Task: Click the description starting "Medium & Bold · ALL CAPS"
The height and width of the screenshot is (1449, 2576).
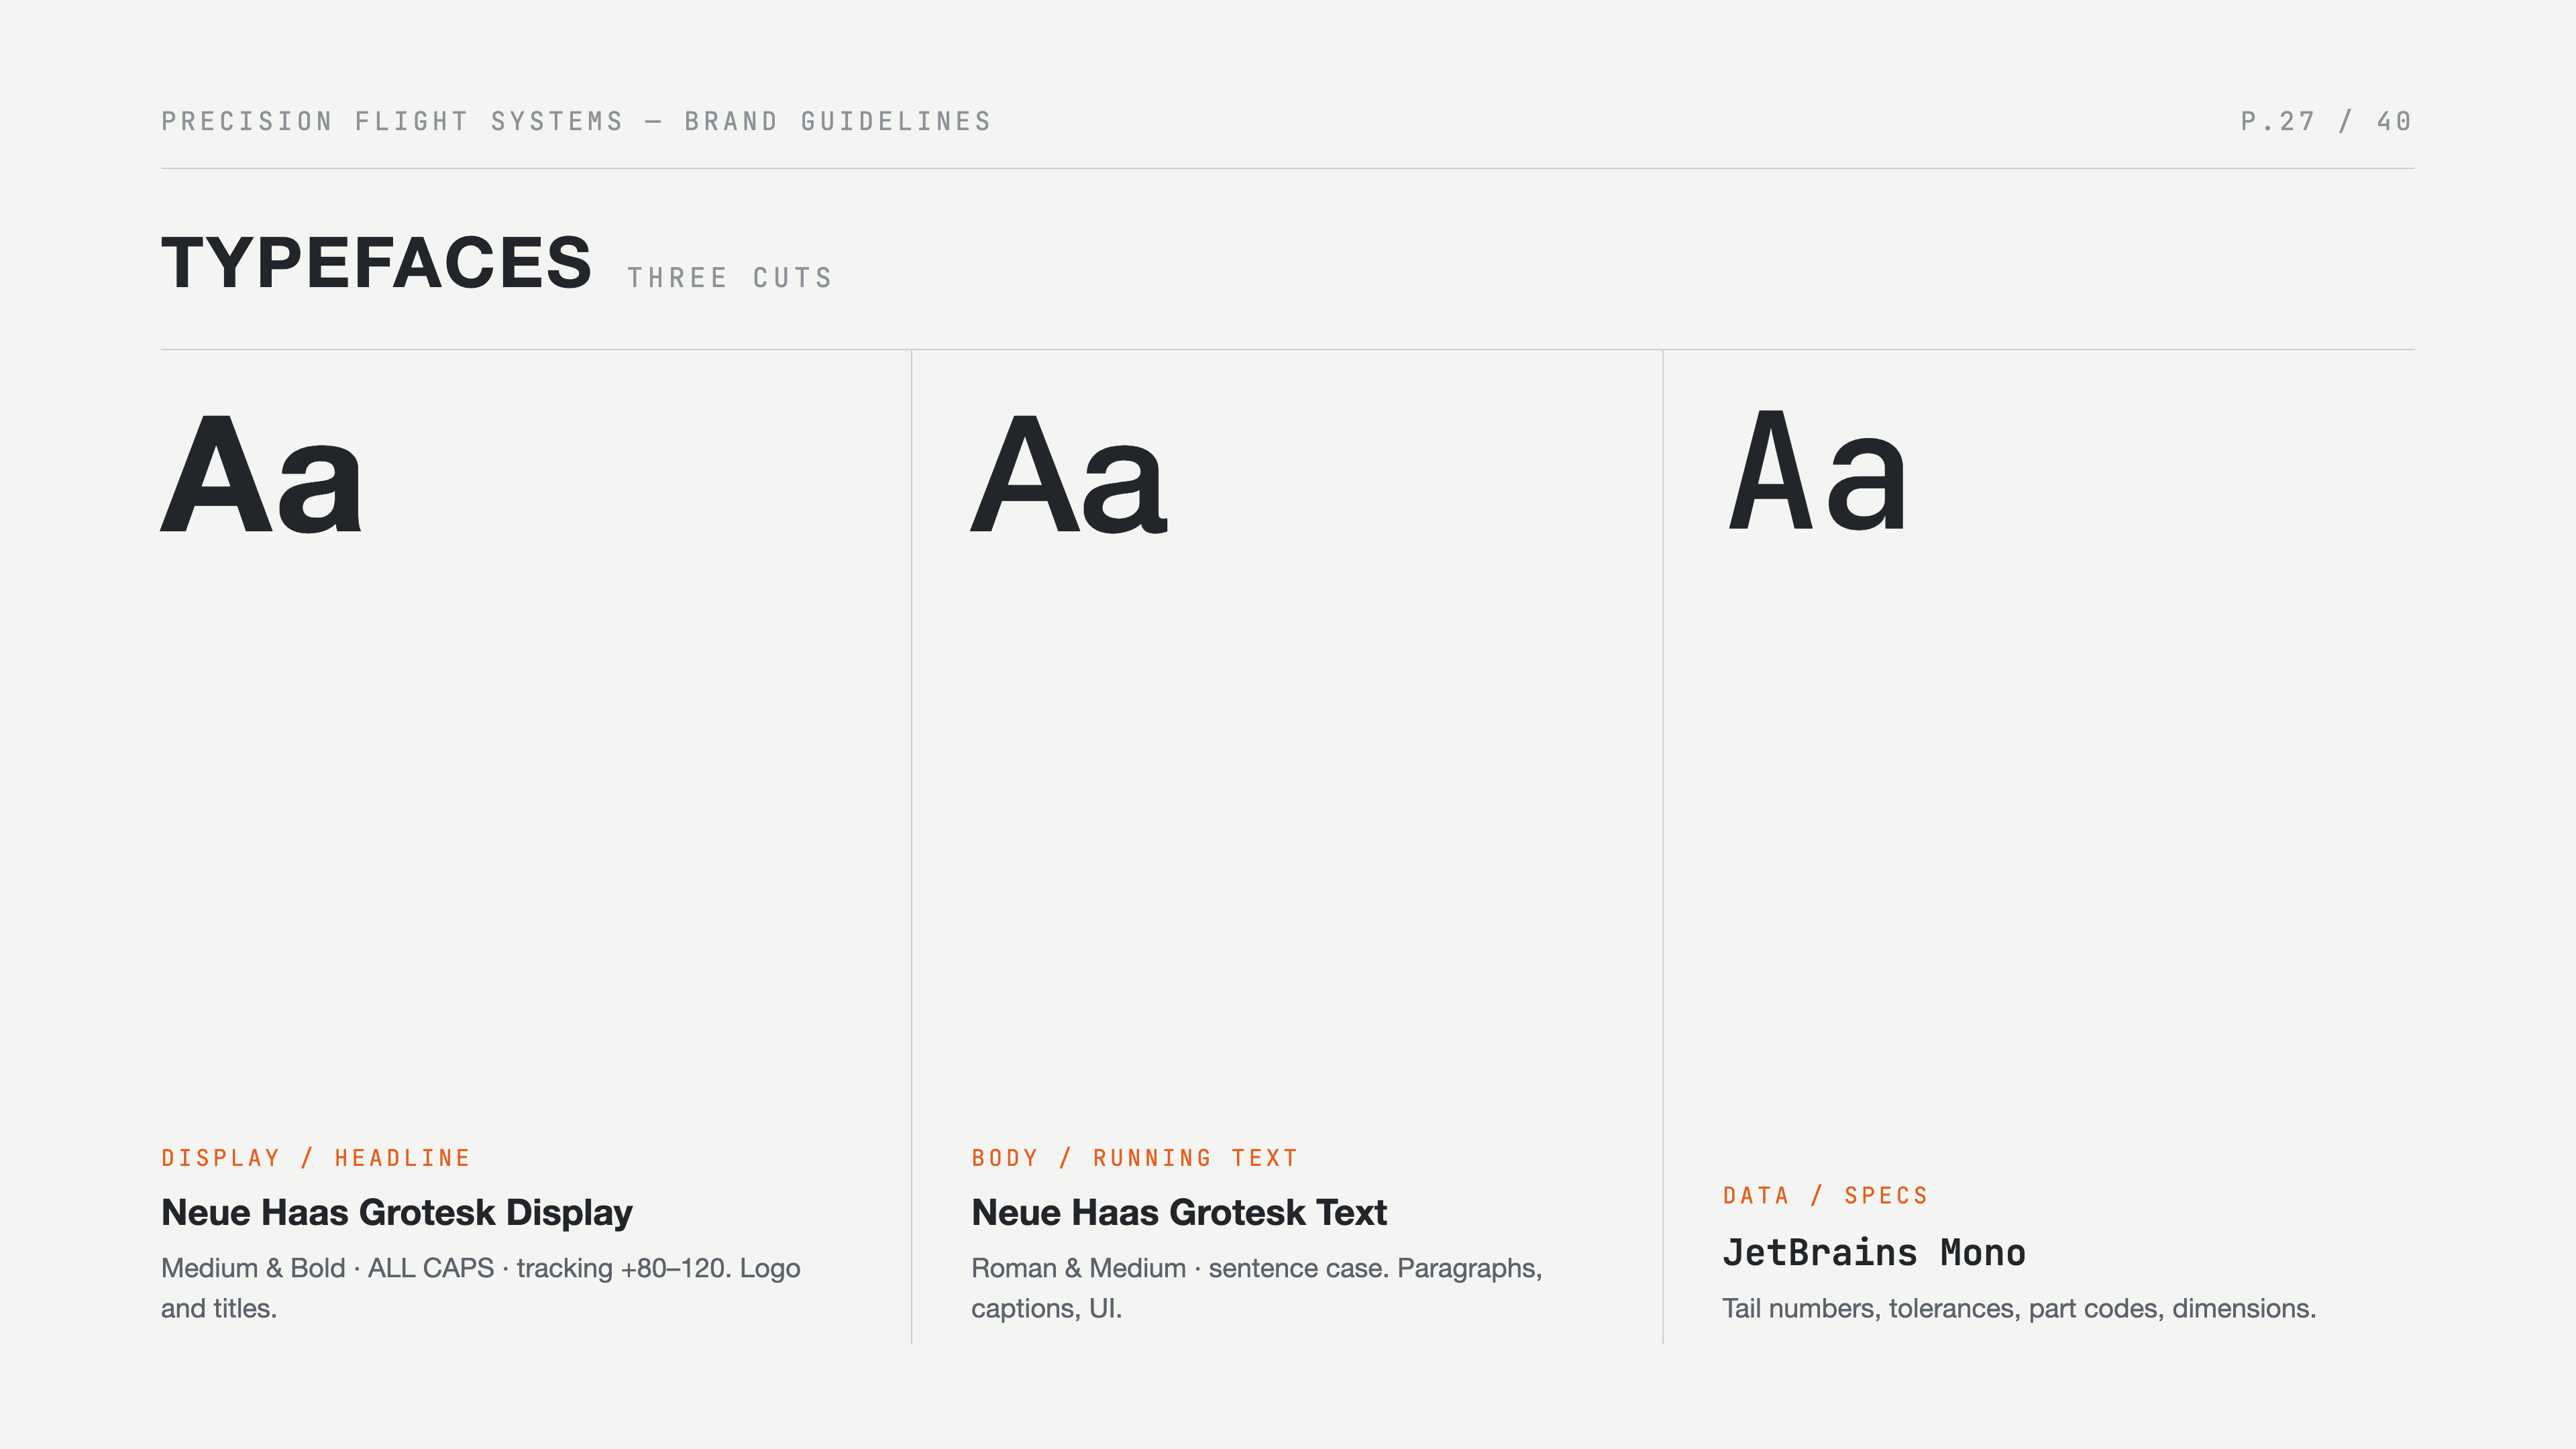Action: point(481,1288)
